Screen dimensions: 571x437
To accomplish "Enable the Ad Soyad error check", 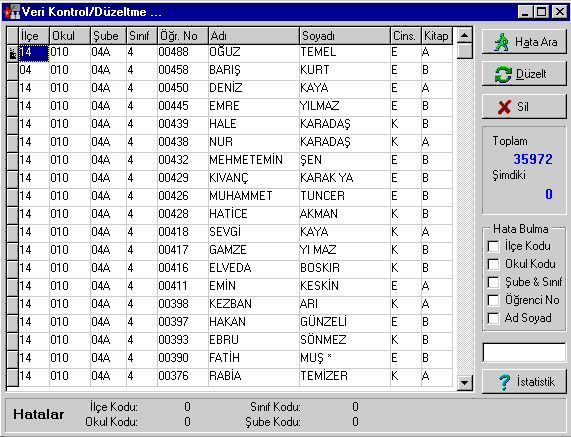I will click(493, 318).
